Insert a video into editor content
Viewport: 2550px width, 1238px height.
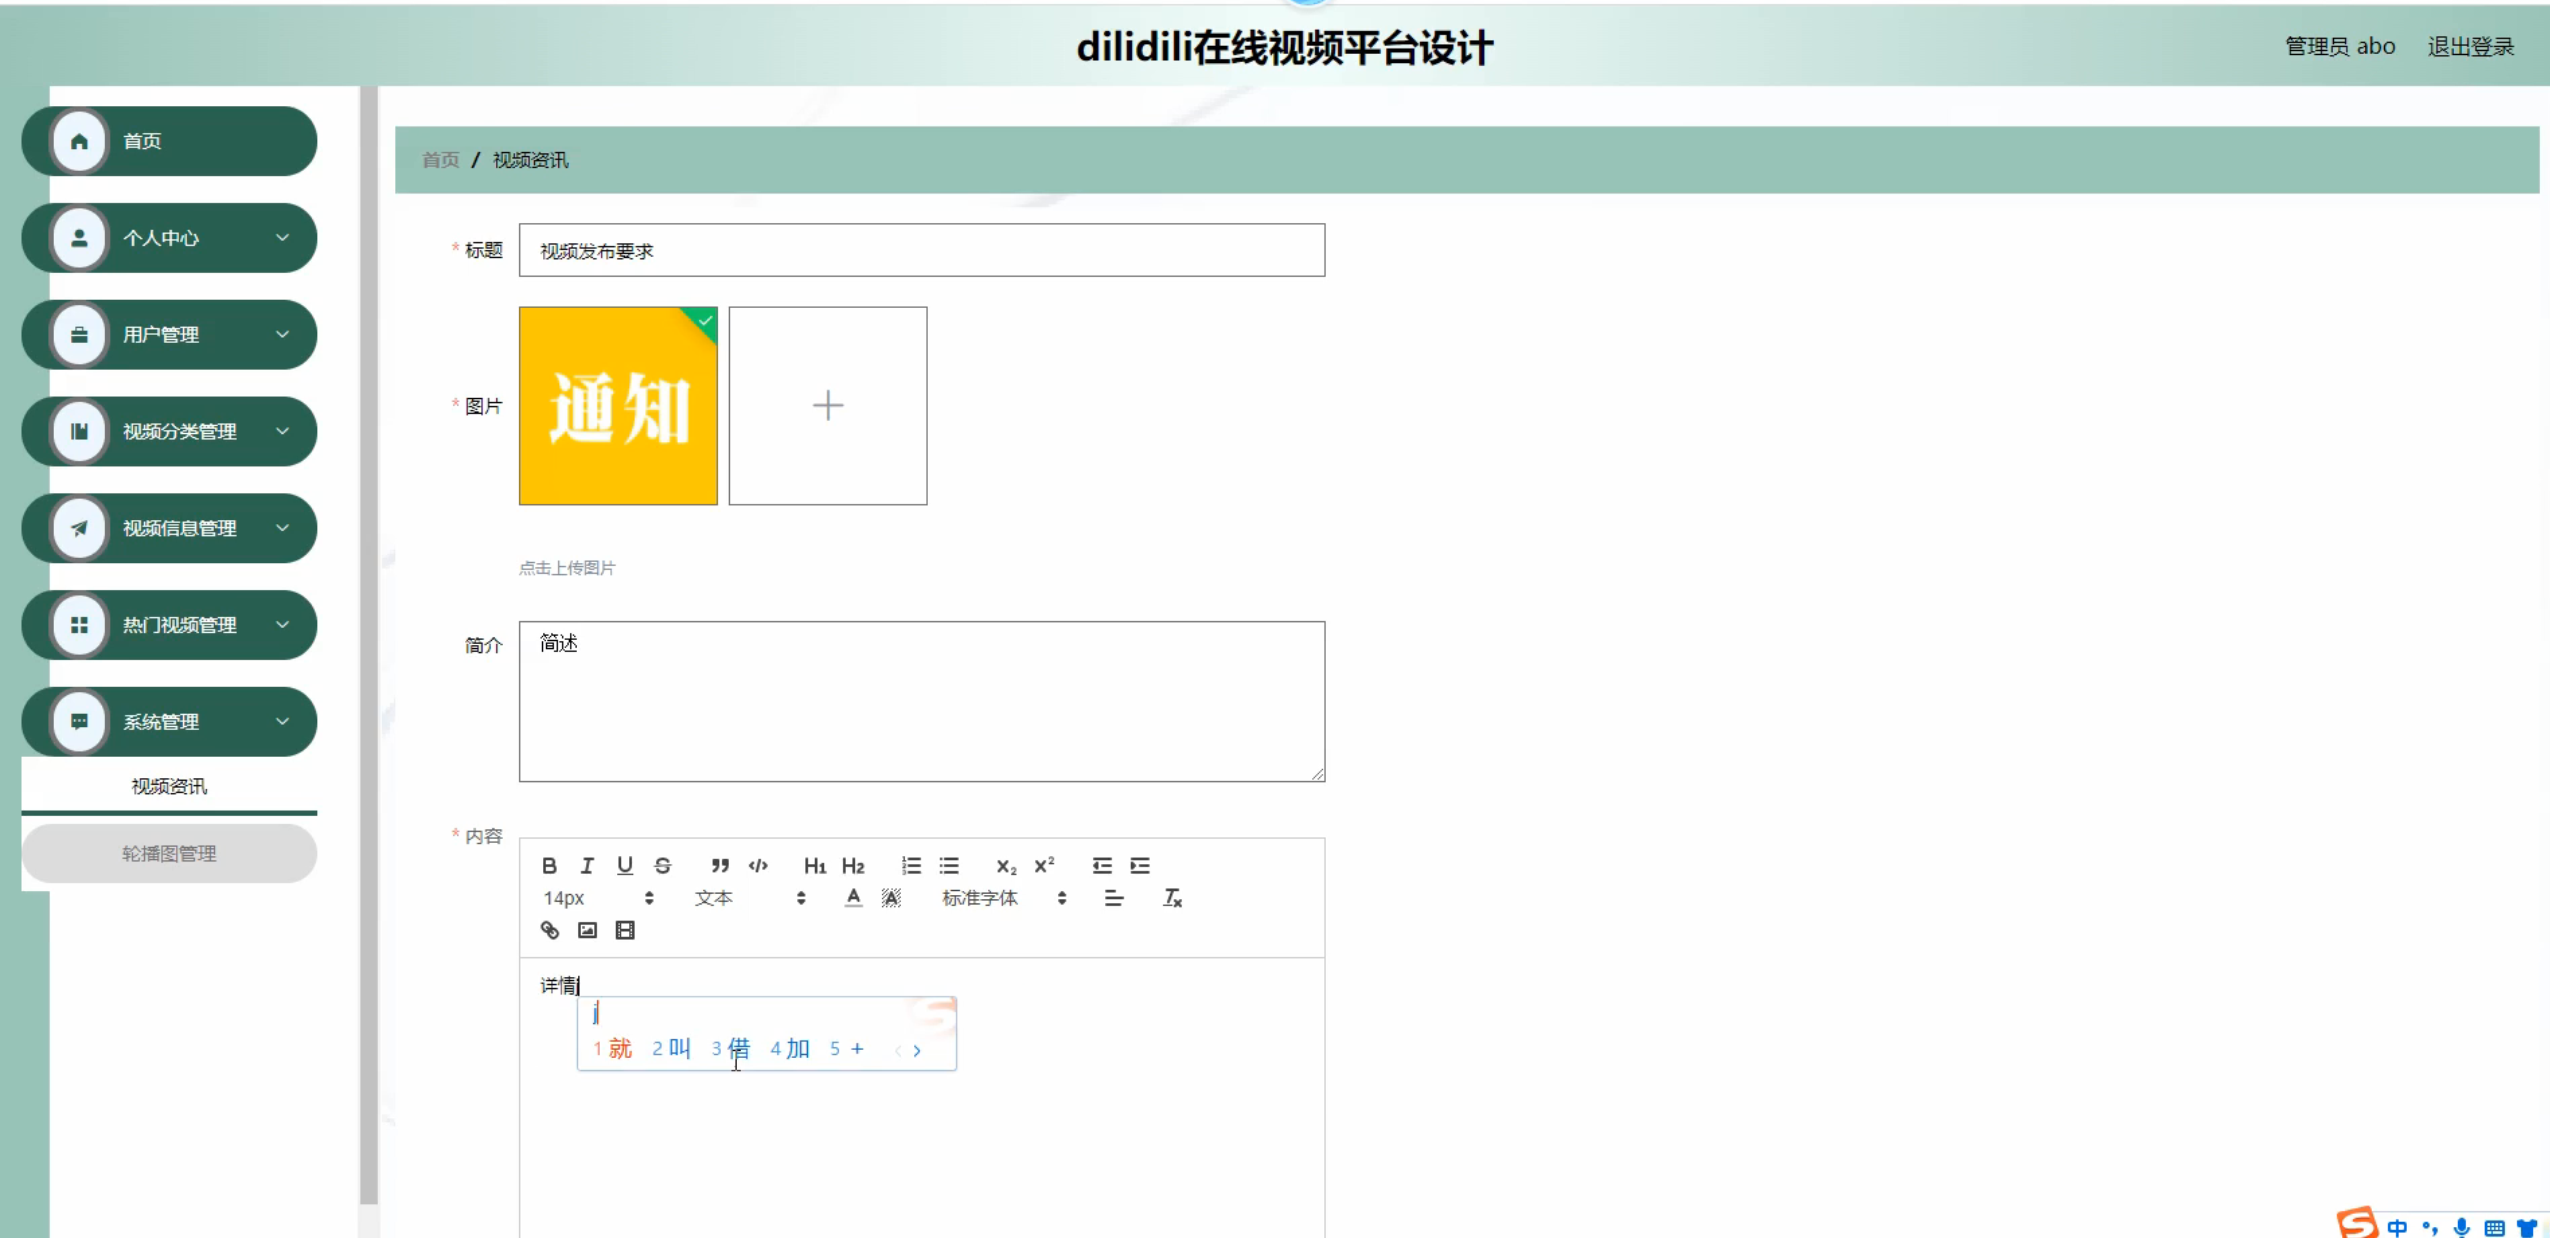[625, 930]
